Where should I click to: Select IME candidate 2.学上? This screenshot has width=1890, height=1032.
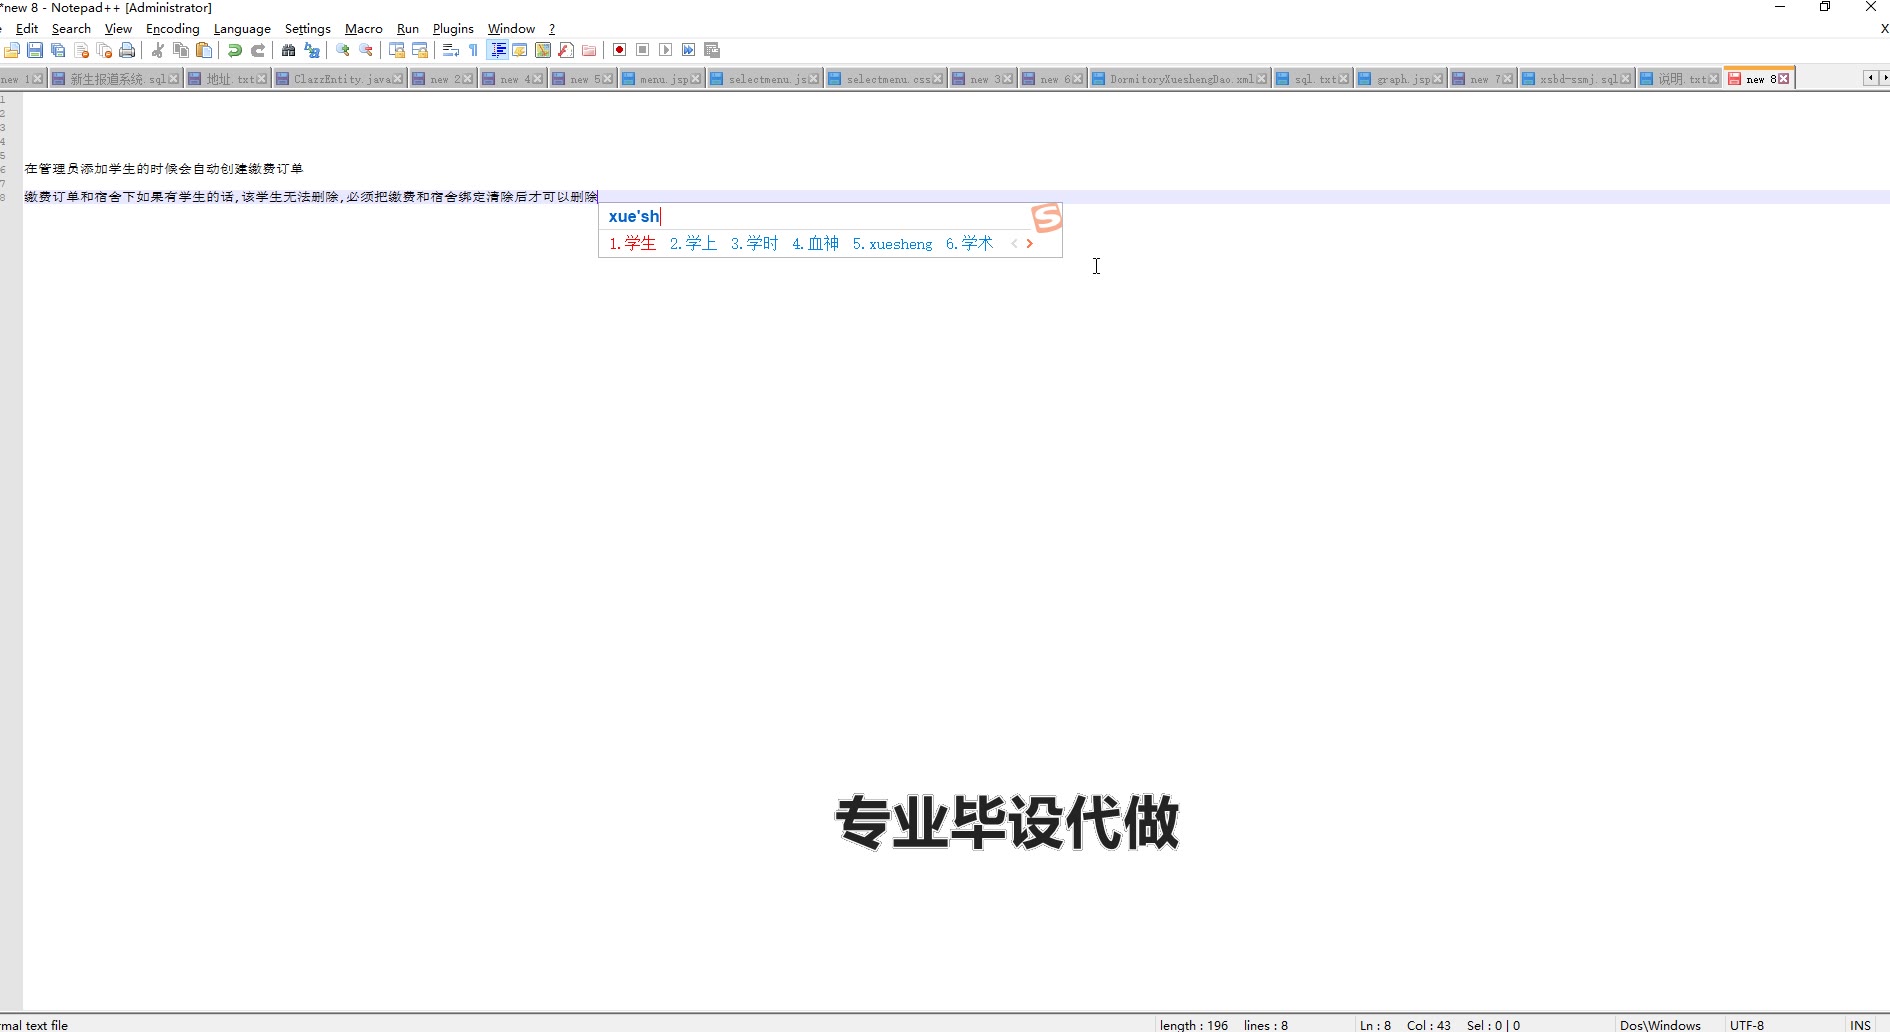point(693,243)
